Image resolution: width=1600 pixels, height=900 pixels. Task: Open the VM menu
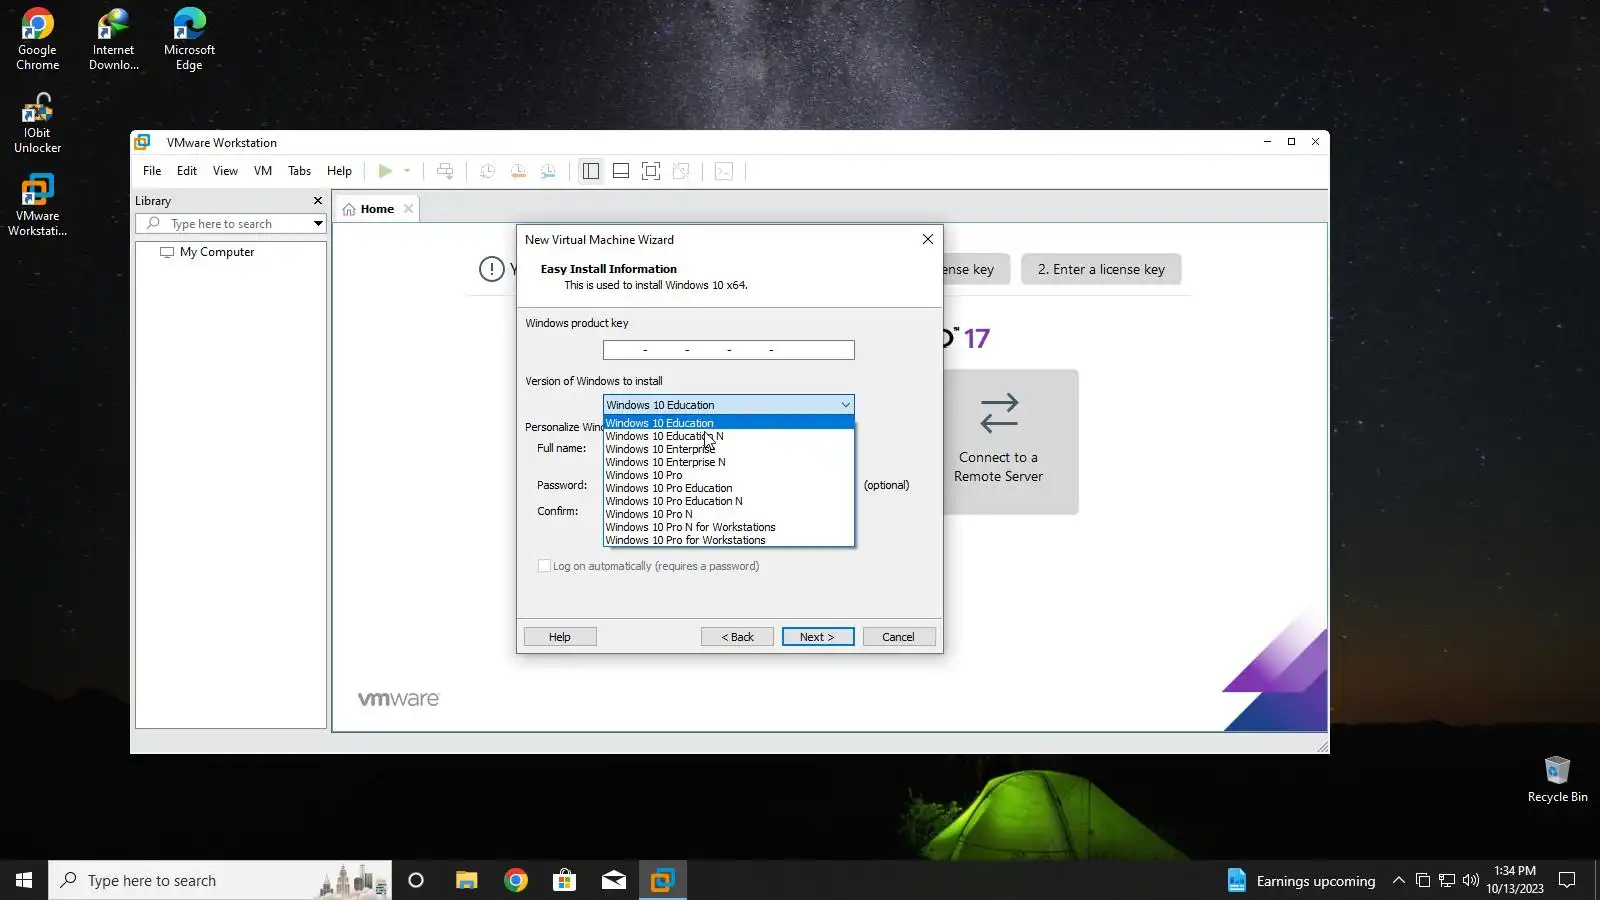[x=263, y=171]
